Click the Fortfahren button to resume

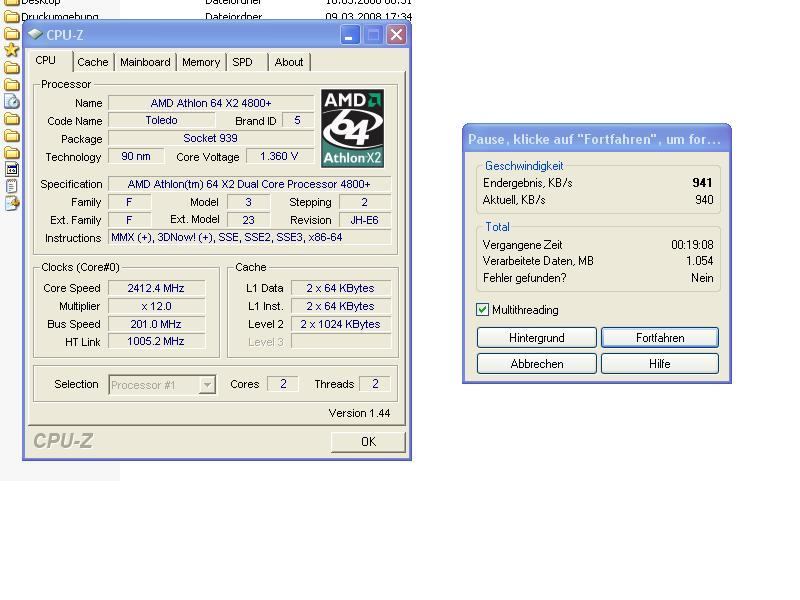point(660,338)
